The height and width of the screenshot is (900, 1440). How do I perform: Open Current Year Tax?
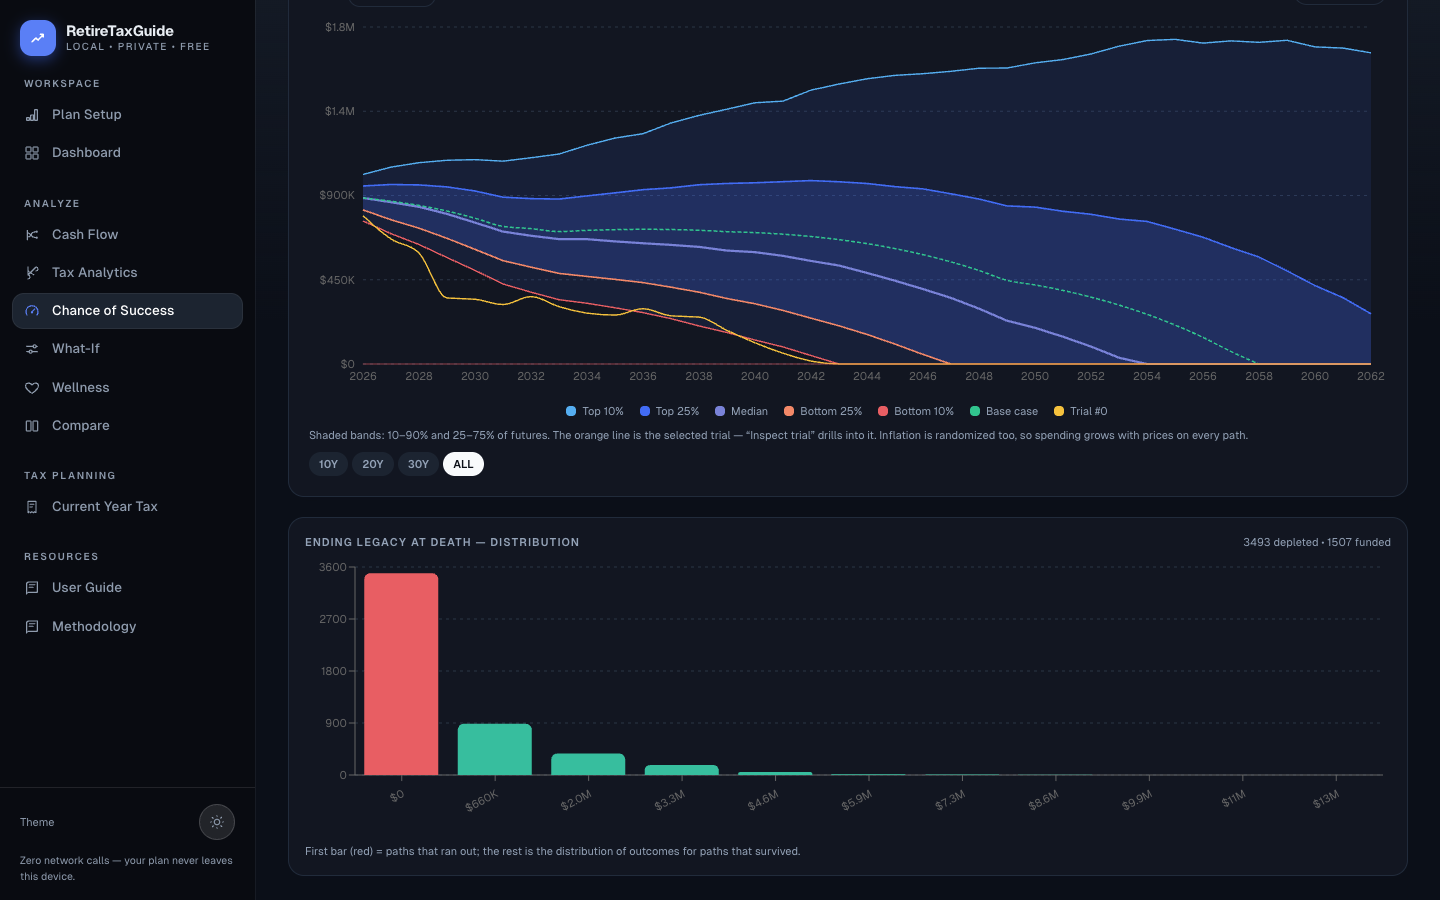(x=127, y=507)
